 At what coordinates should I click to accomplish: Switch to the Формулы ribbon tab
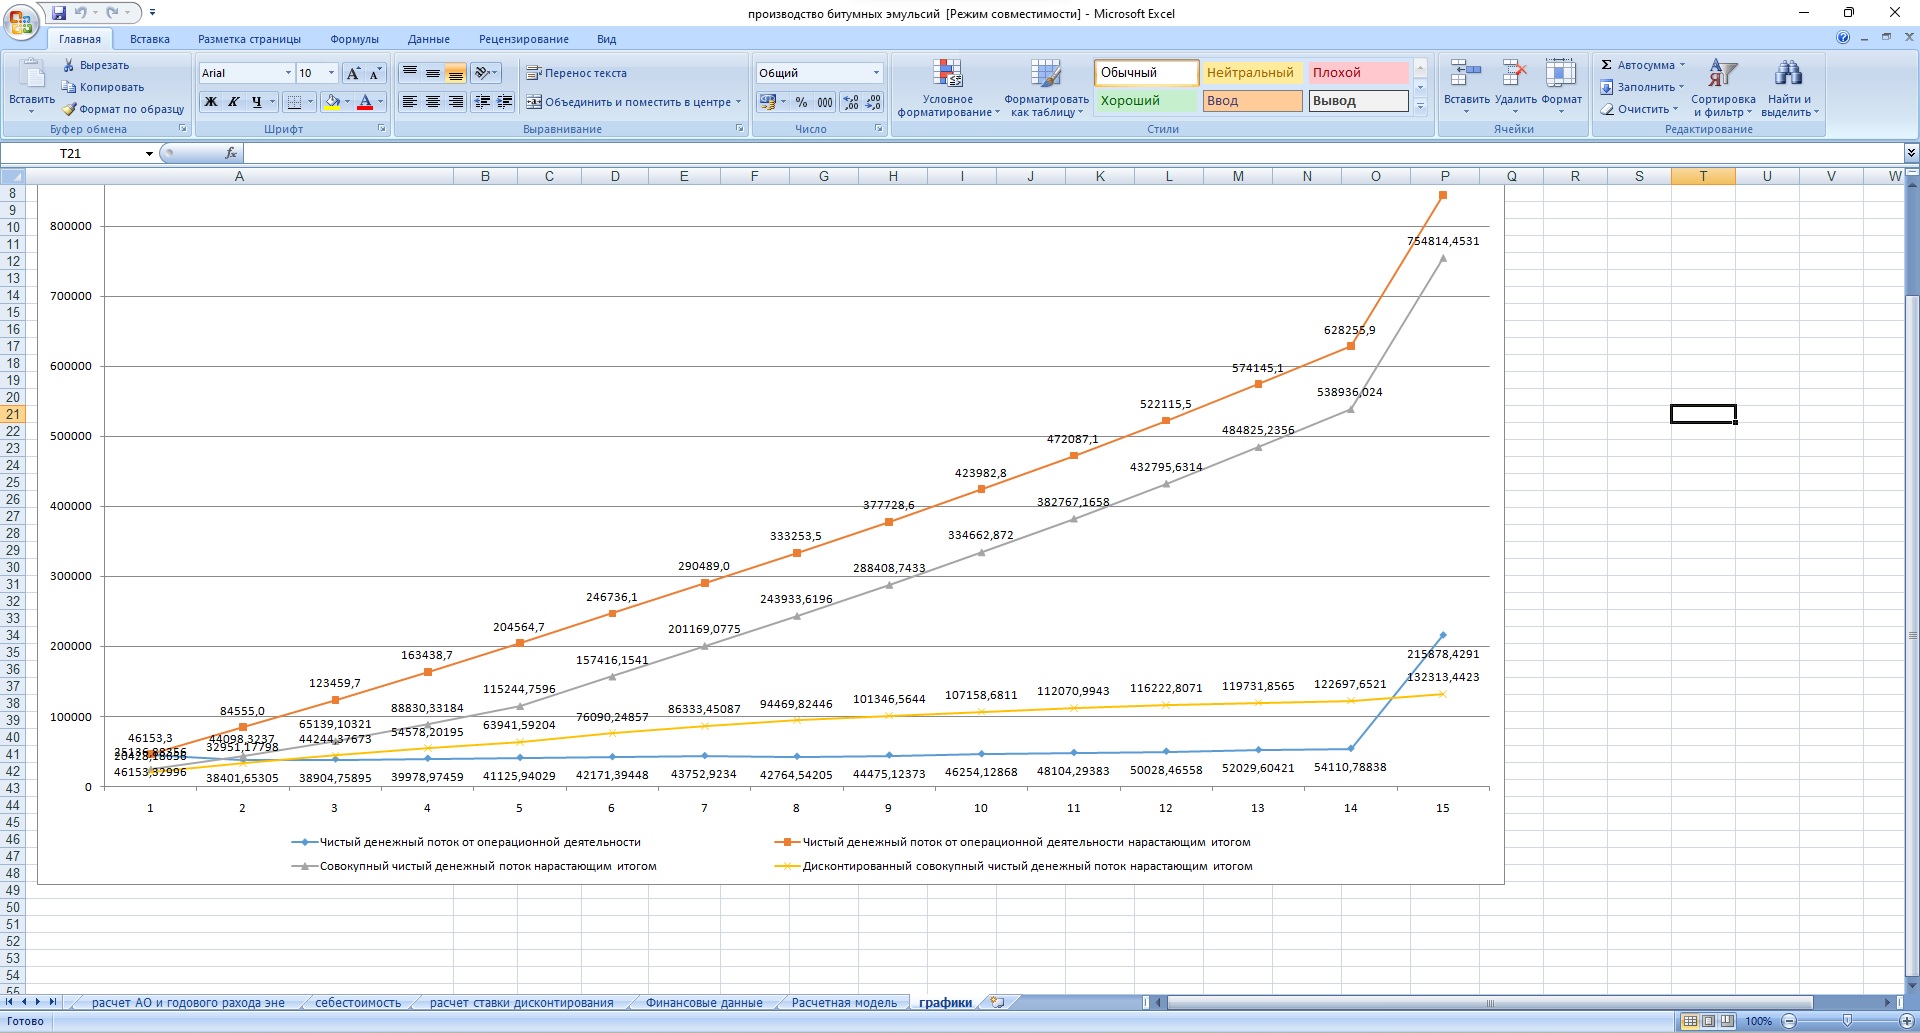[x=354, y=39]
